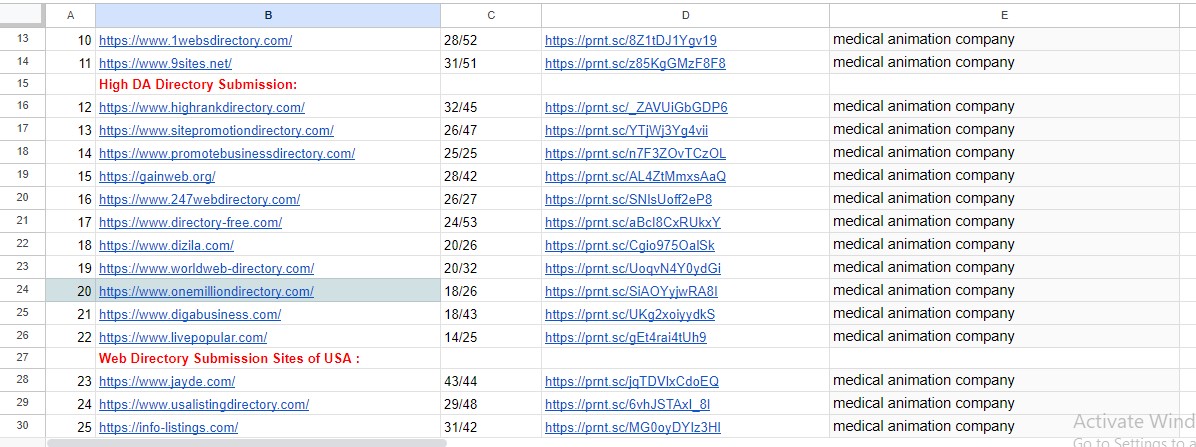Open the jayde.com directory link
Viewport: 1196px width, 447px height.
pyautogui.click(x=167, y=382)
